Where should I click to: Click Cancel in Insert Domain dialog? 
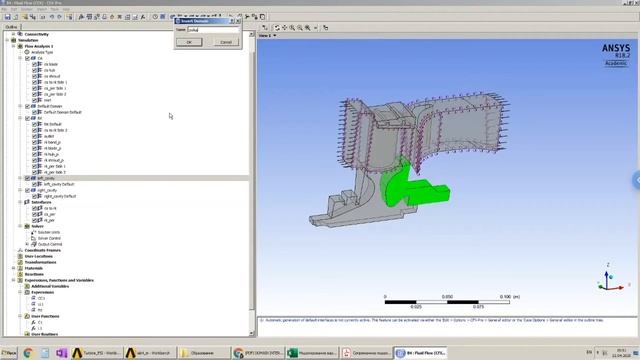pyautogui.click(x=226, y=42)
